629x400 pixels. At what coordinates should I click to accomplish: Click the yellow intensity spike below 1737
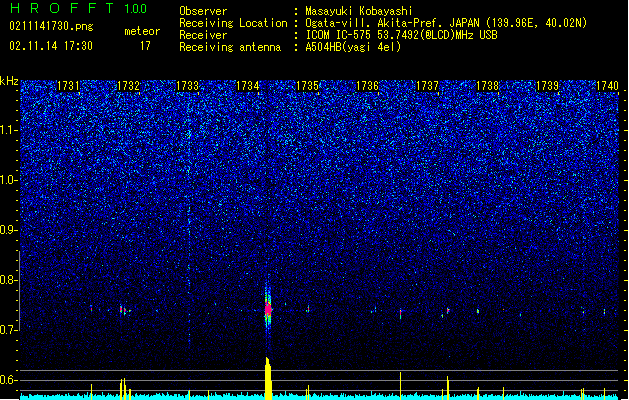[448, 388]
